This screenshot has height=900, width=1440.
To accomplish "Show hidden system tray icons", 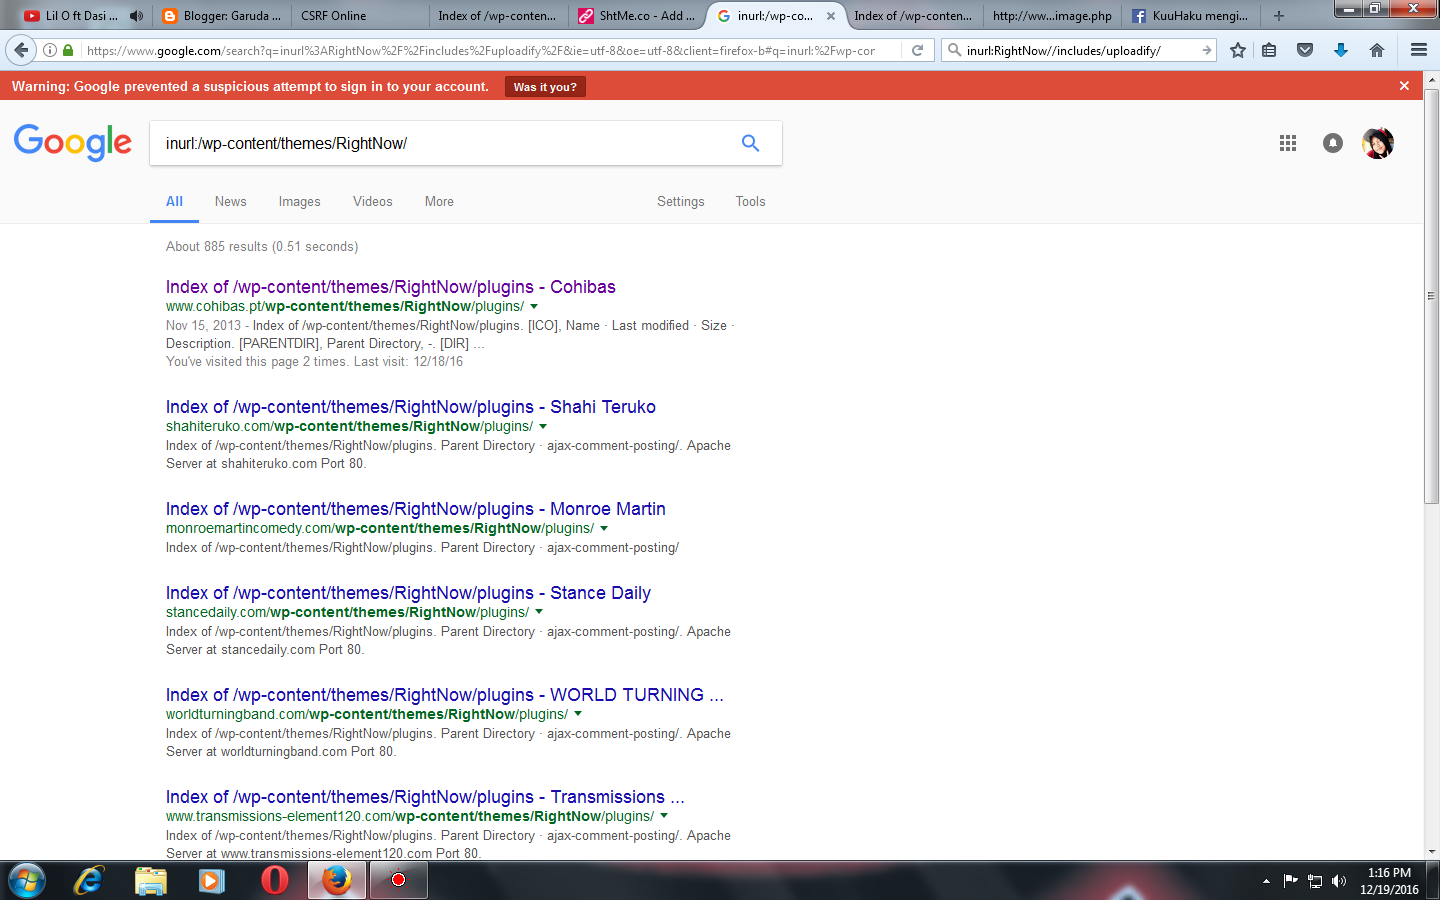I will [1266, 881].
